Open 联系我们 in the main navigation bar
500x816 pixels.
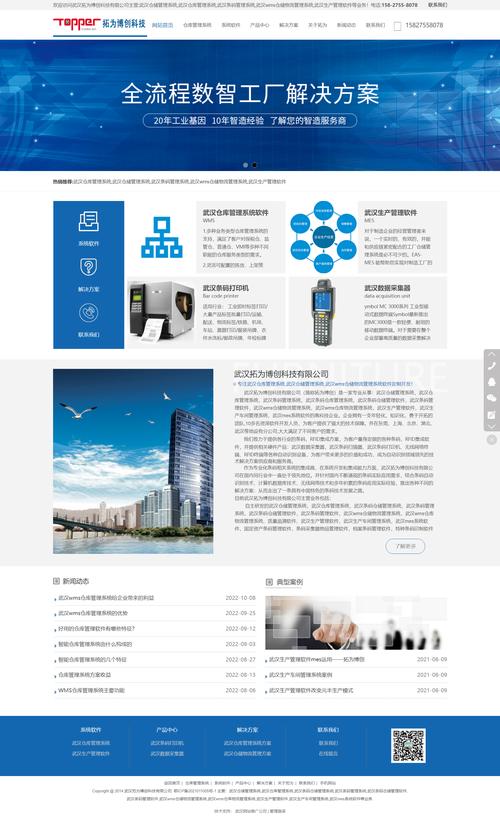(375, 25)
